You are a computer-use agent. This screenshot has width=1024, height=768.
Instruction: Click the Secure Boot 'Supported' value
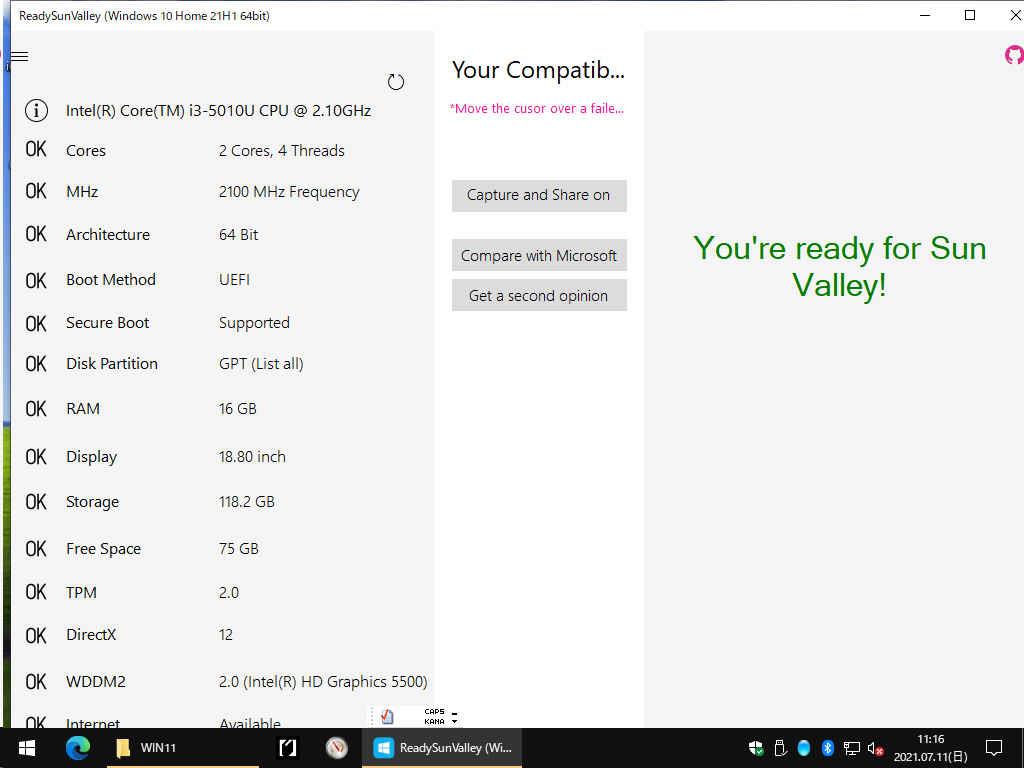pos(254,323)
